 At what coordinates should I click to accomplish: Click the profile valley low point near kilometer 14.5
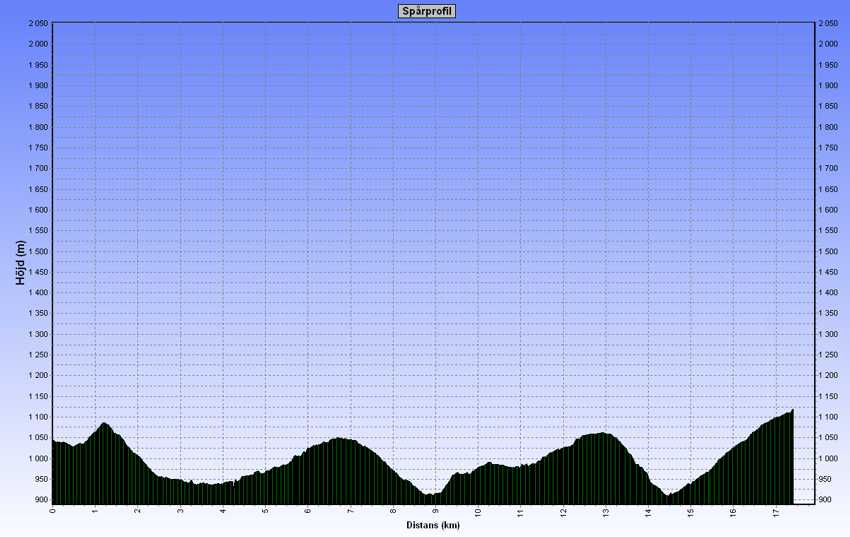[668, 495]
